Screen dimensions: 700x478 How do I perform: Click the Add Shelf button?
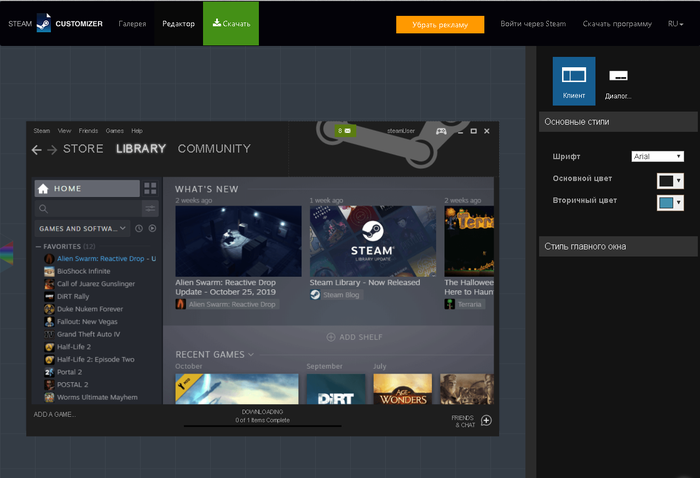coord(354,337)
